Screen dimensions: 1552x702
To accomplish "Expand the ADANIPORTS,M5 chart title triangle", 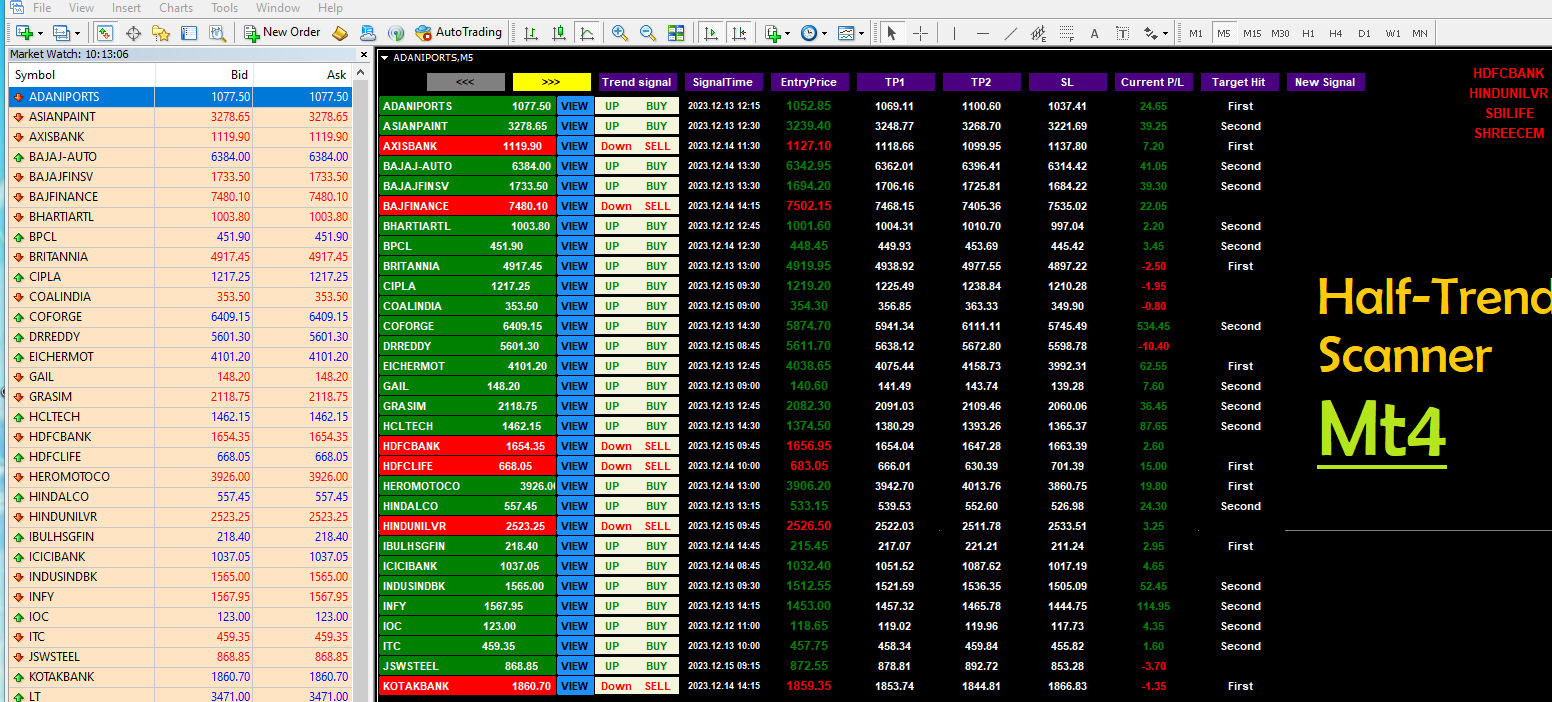I will click(x=385, y=57).
